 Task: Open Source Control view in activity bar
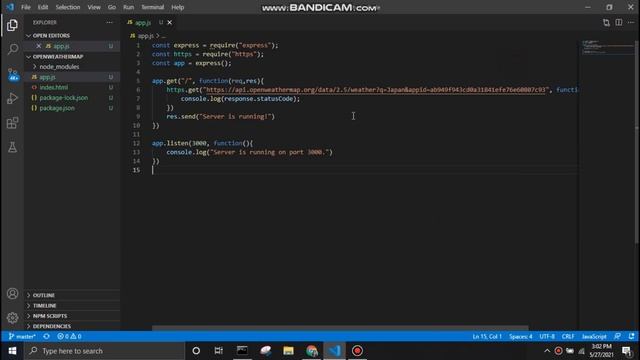(12, 74)
